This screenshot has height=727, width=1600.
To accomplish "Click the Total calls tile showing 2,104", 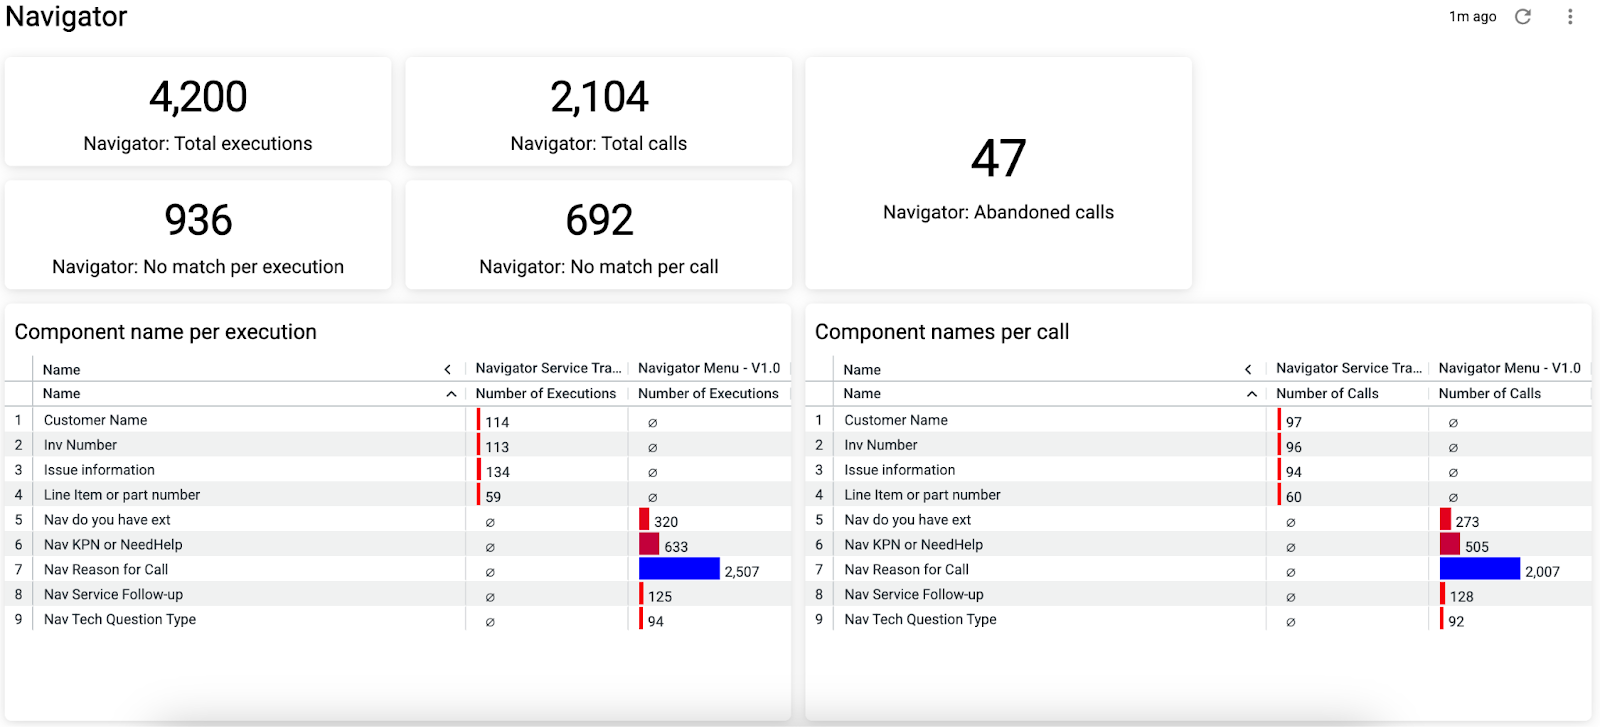I will pyautogui.click(x=598, y=112).
